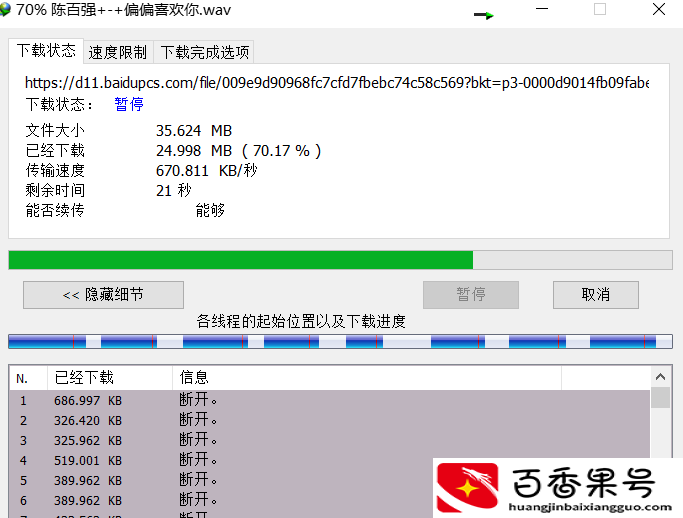Click the remaining time value 21 秒
The width and height of the screenshot is (683, 518).
point(173,190)
